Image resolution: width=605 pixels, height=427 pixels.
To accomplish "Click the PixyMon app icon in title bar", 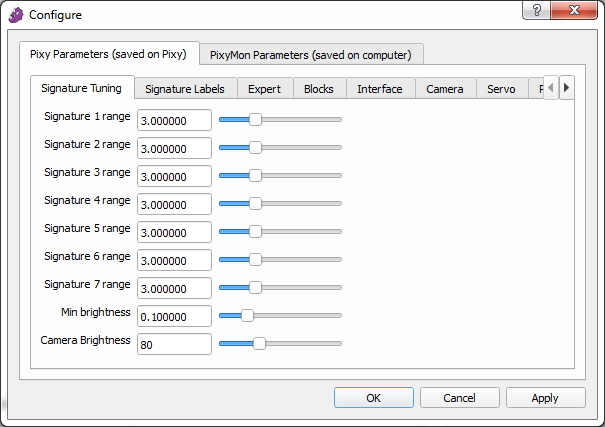I will [16, 15].
